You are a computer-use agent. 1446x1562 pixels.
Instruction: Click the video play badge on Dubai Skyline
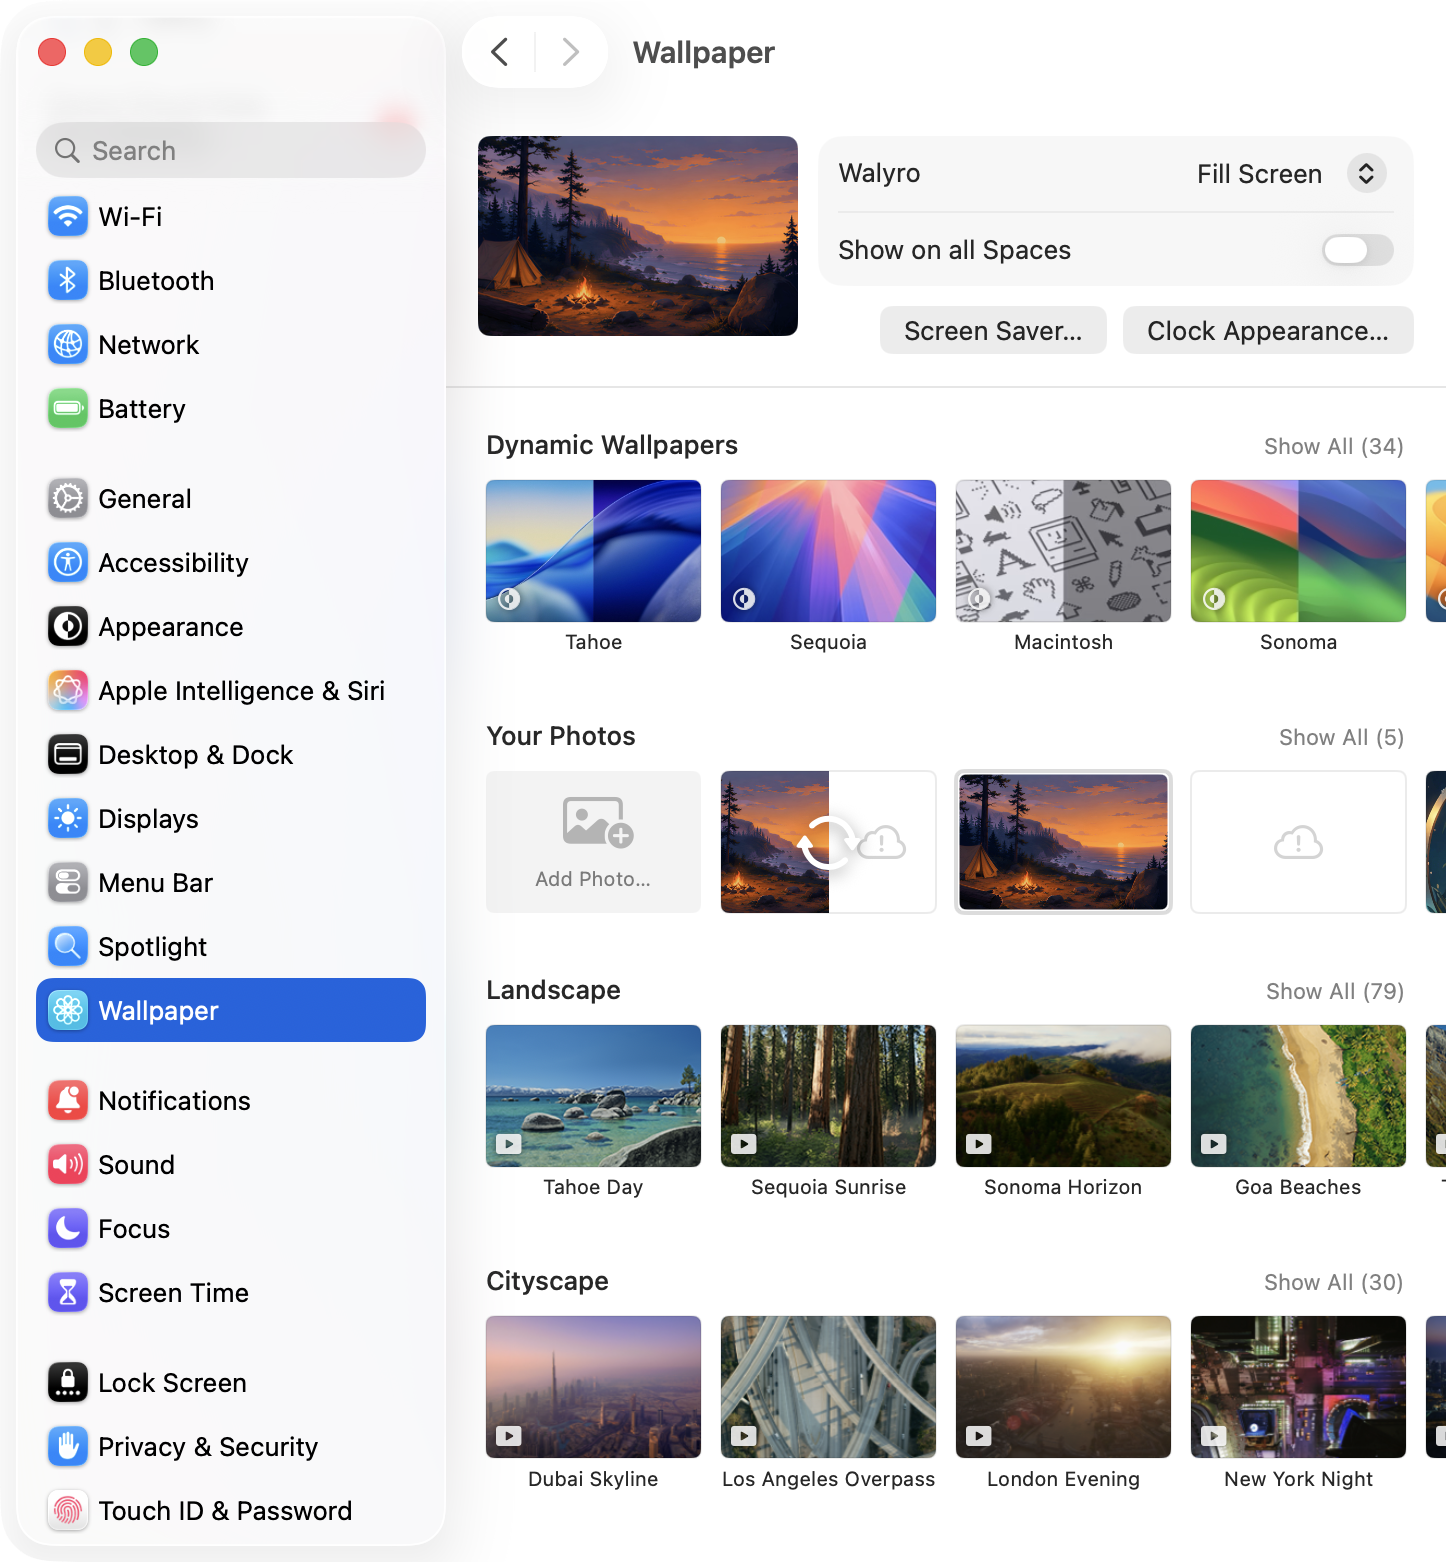(509, 1436)
